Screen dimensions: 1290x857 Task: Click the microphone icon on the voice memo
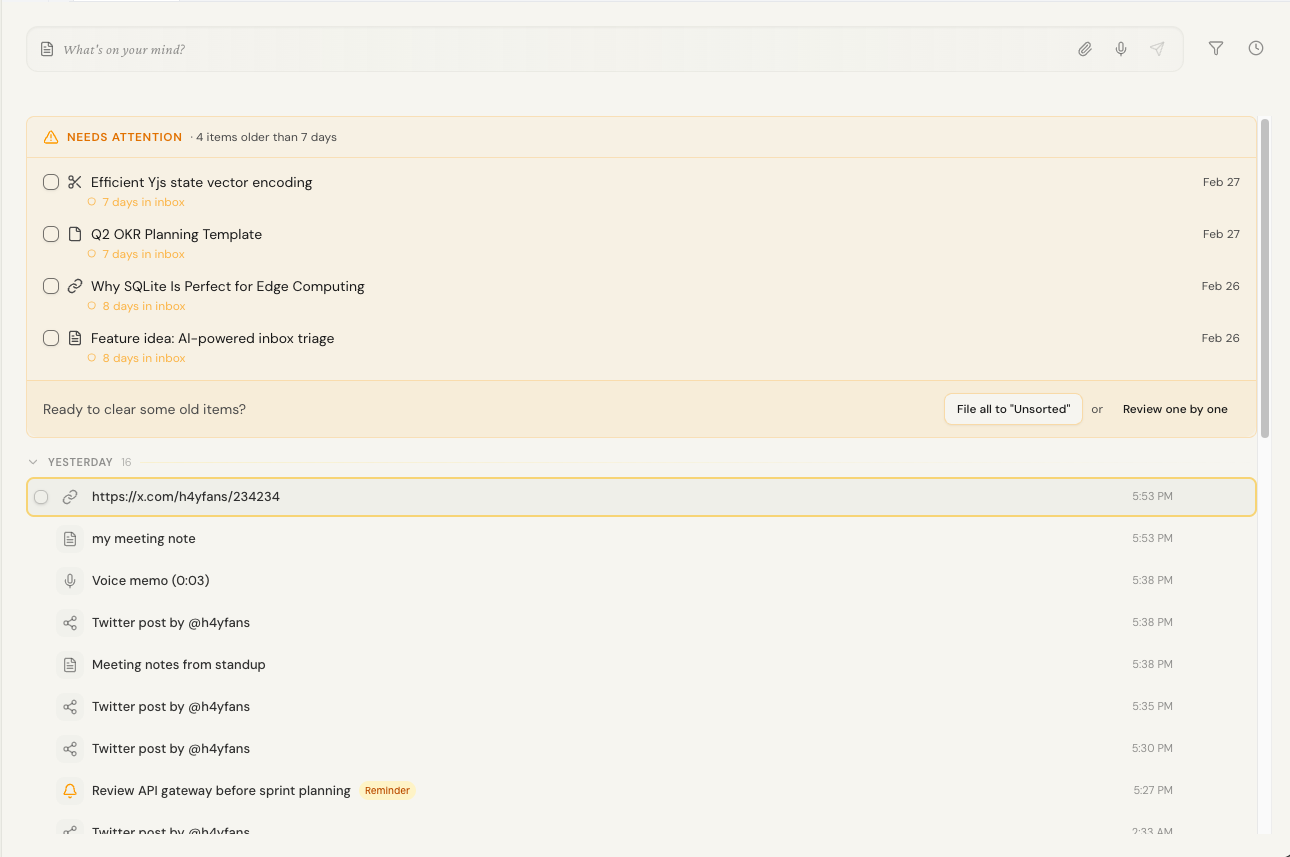coord(70,580)
